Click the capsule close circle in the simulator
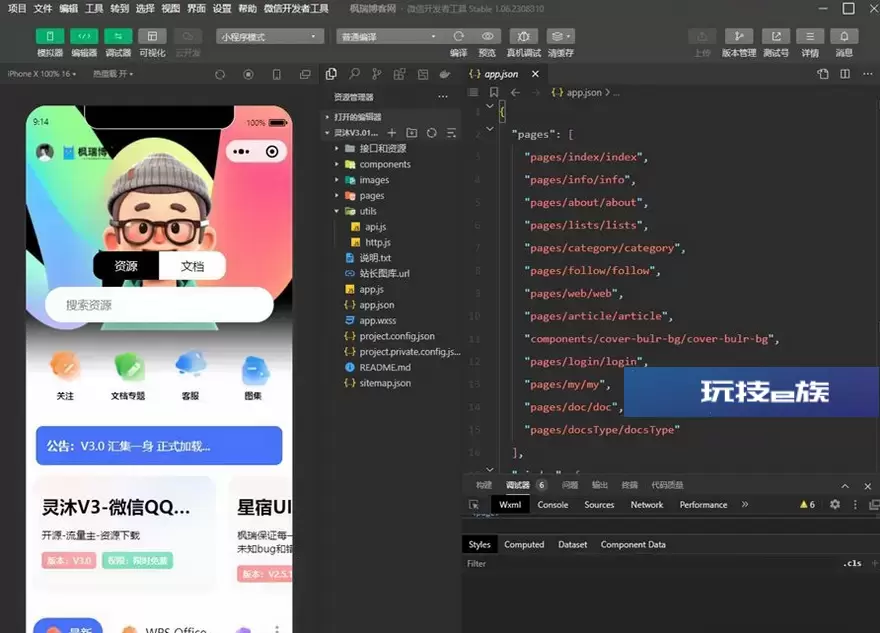 point(272,152)
